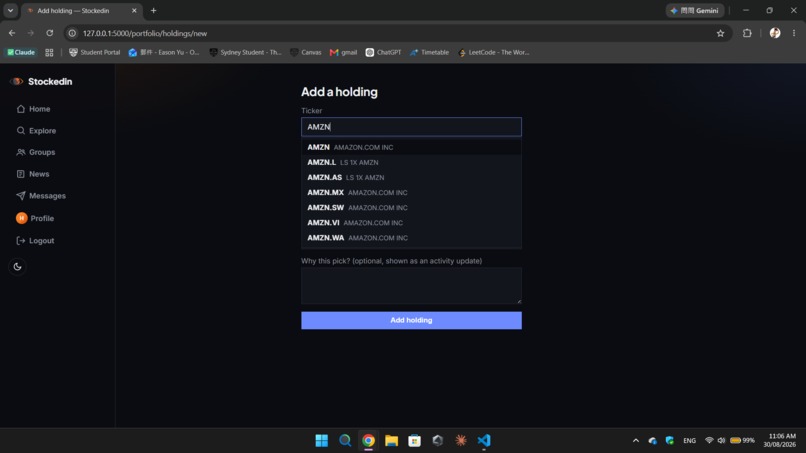Close the Add holding tab
The height and width of the screenshot is (453, 806).
(x=134, y=10)
